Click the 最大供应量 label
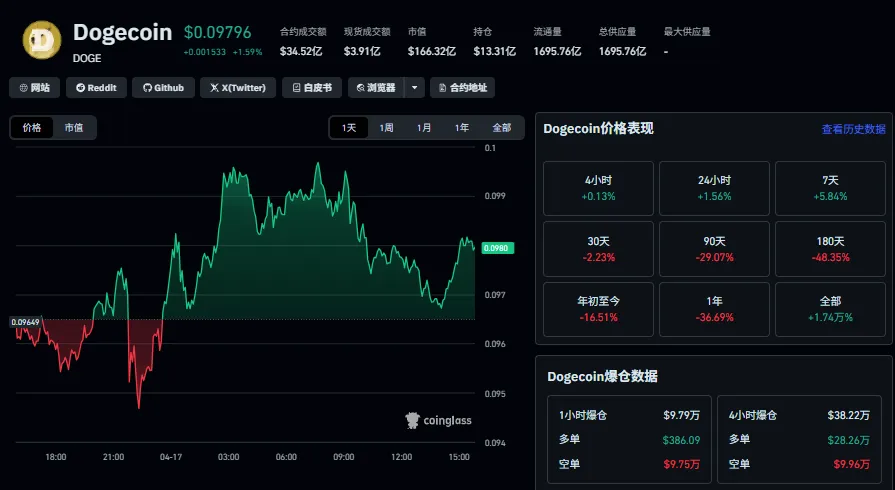 (x=687, y=32)
